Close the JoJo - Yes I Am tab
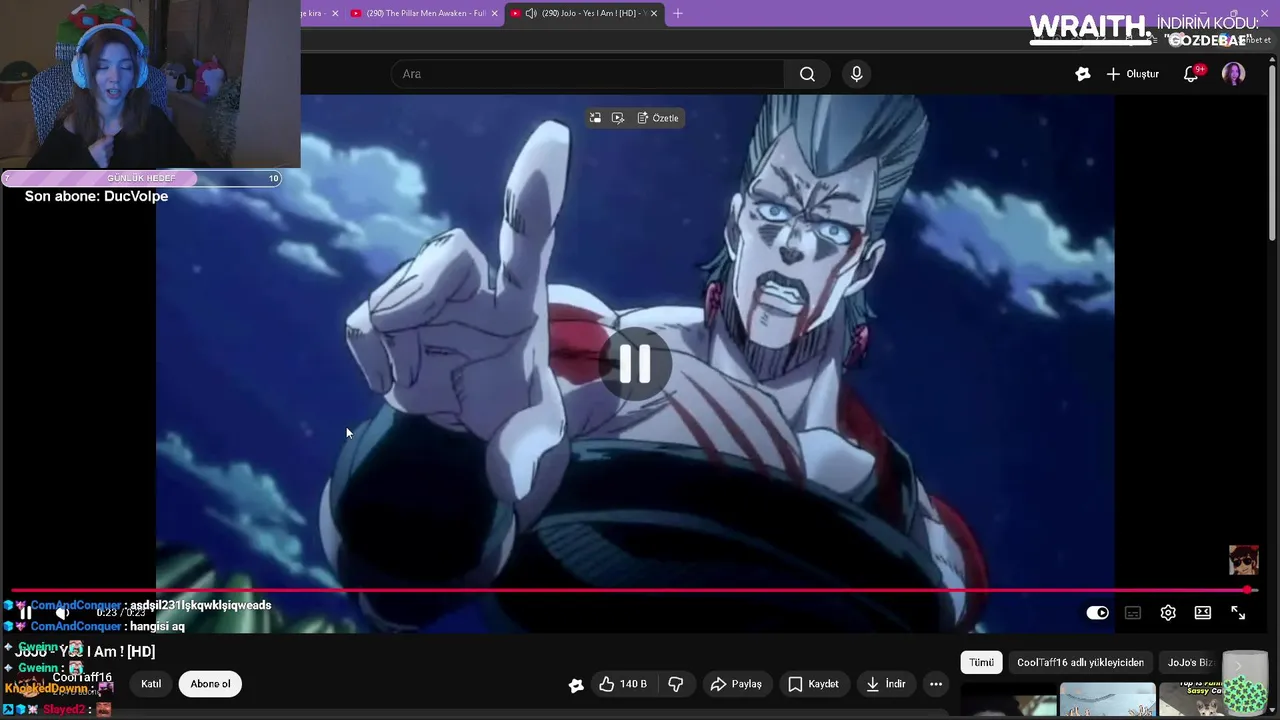Image resolution: width=1280 pixels, height=720 pixels. [654, 13]
